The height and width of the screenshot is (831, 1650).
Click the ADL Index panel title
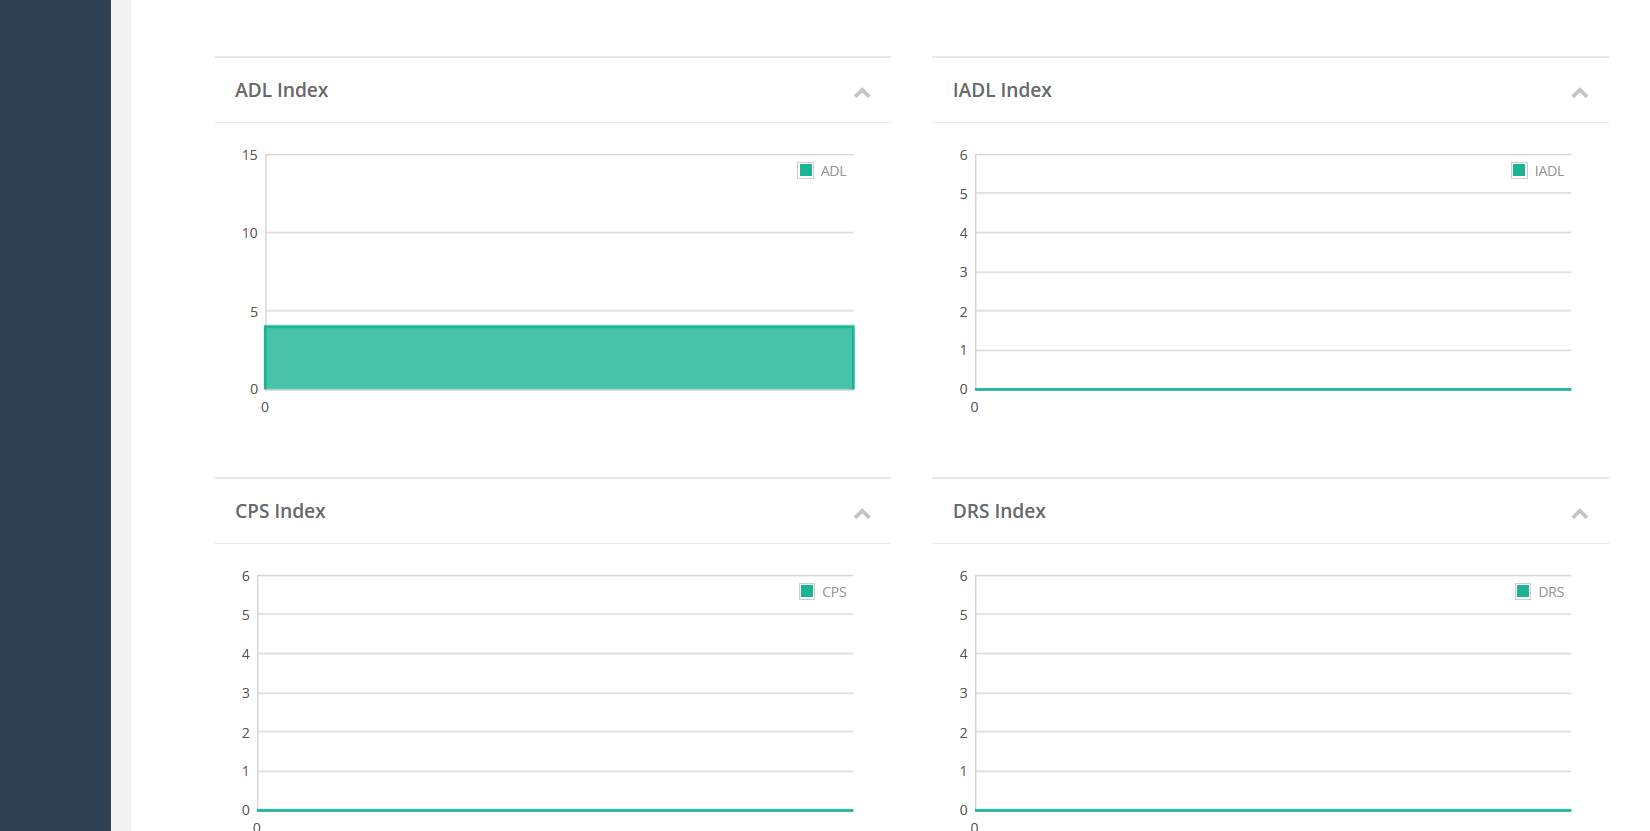pos(281,90)
